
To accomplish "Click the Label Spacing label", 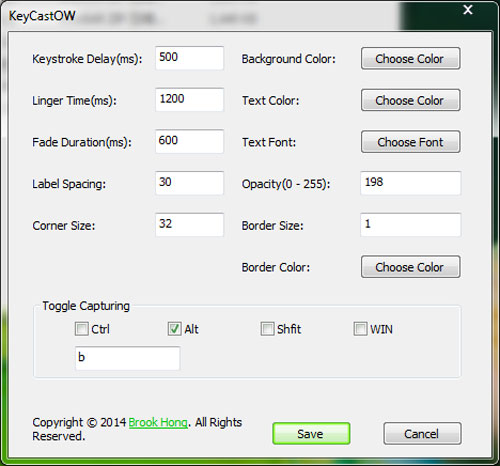I will tap(69, 184).
